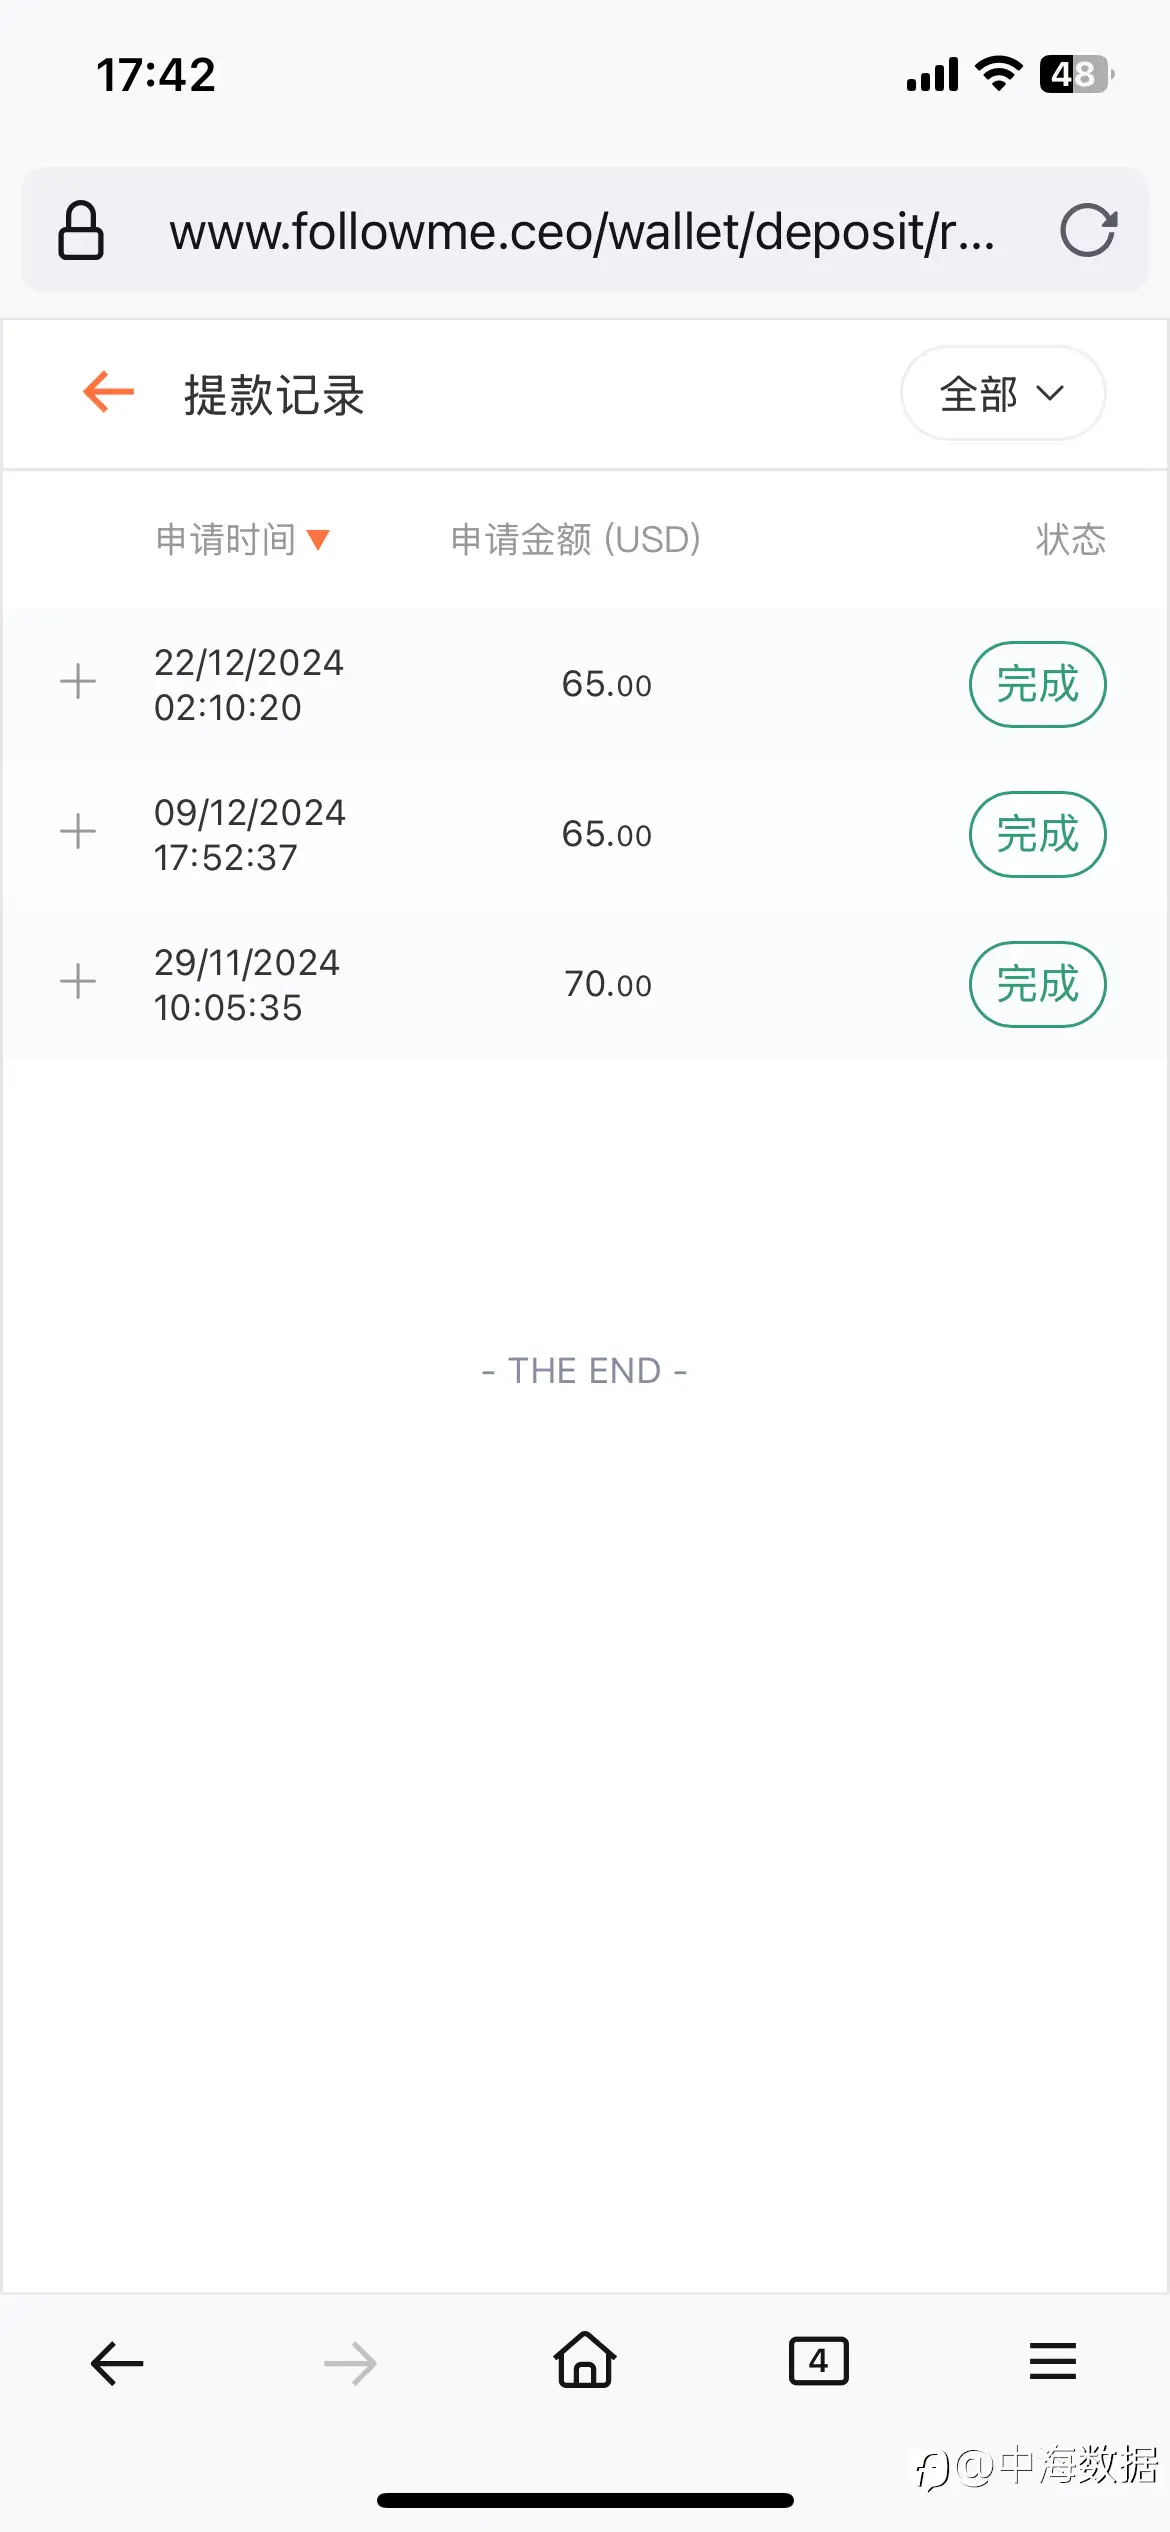Expand the 22/12/2024 withdrawal row

point(78,682)
